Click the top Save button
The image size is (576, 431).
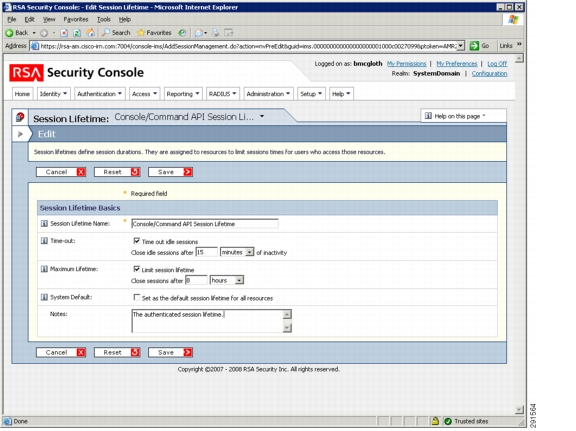(x=170, y=172)
